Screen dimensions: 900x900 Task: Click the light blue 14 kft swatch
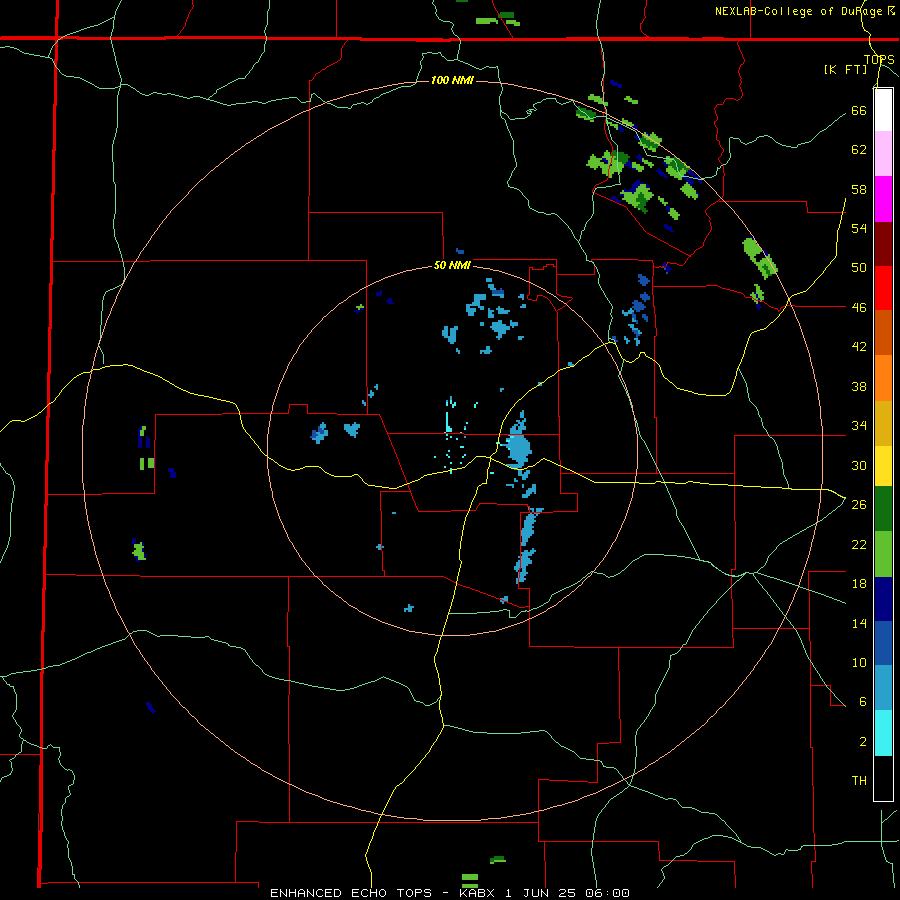pos(883,688)
